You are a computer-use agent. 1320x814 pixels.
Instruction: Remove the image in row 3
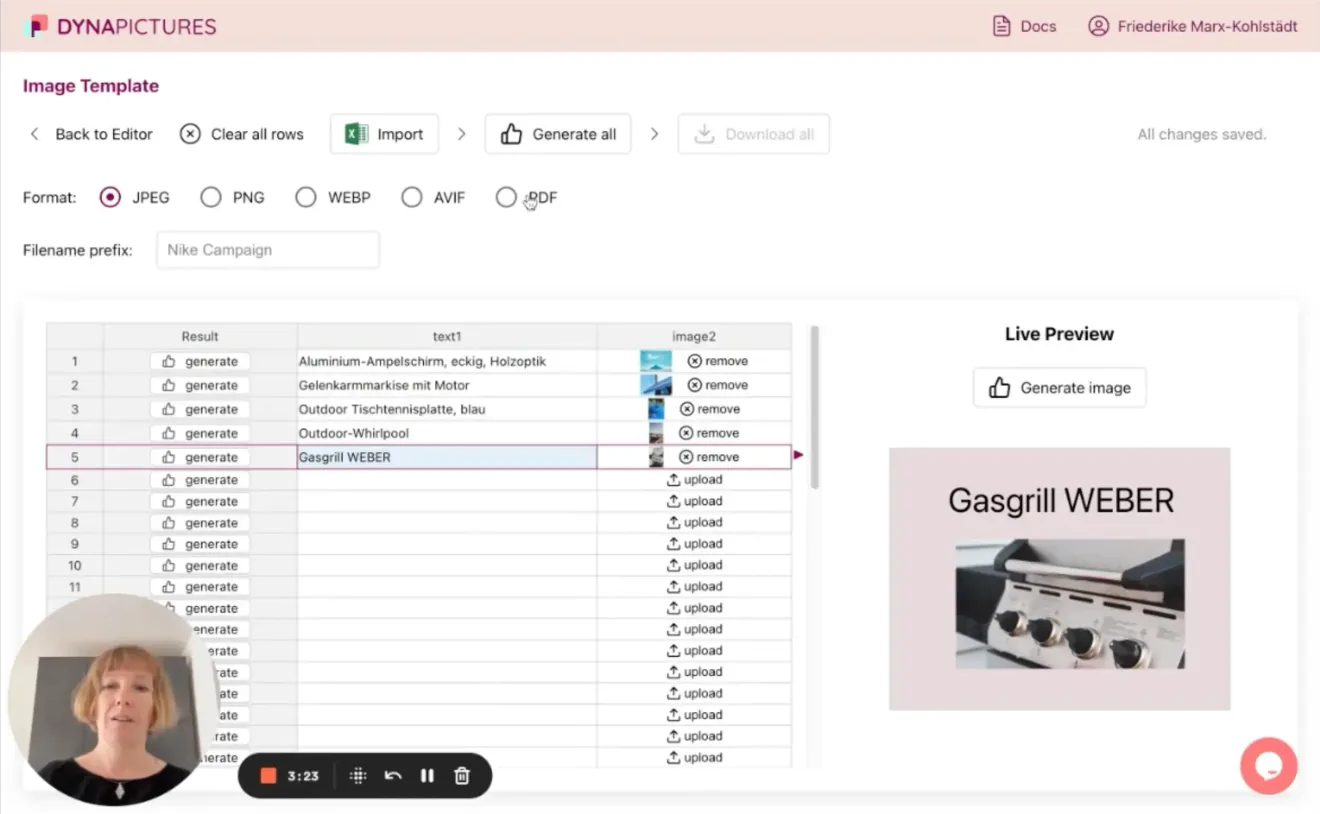[710, 409]
